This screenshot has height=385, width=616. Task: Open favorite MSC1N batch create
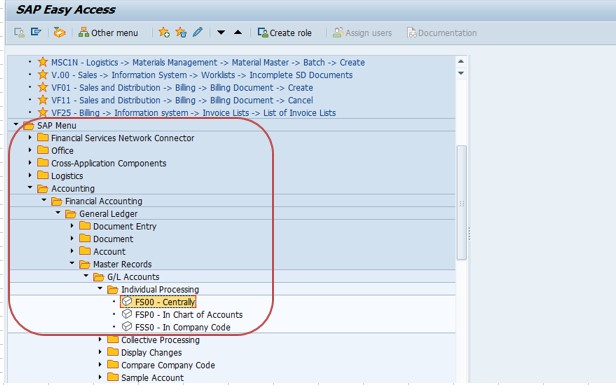[x=208, y=62]
